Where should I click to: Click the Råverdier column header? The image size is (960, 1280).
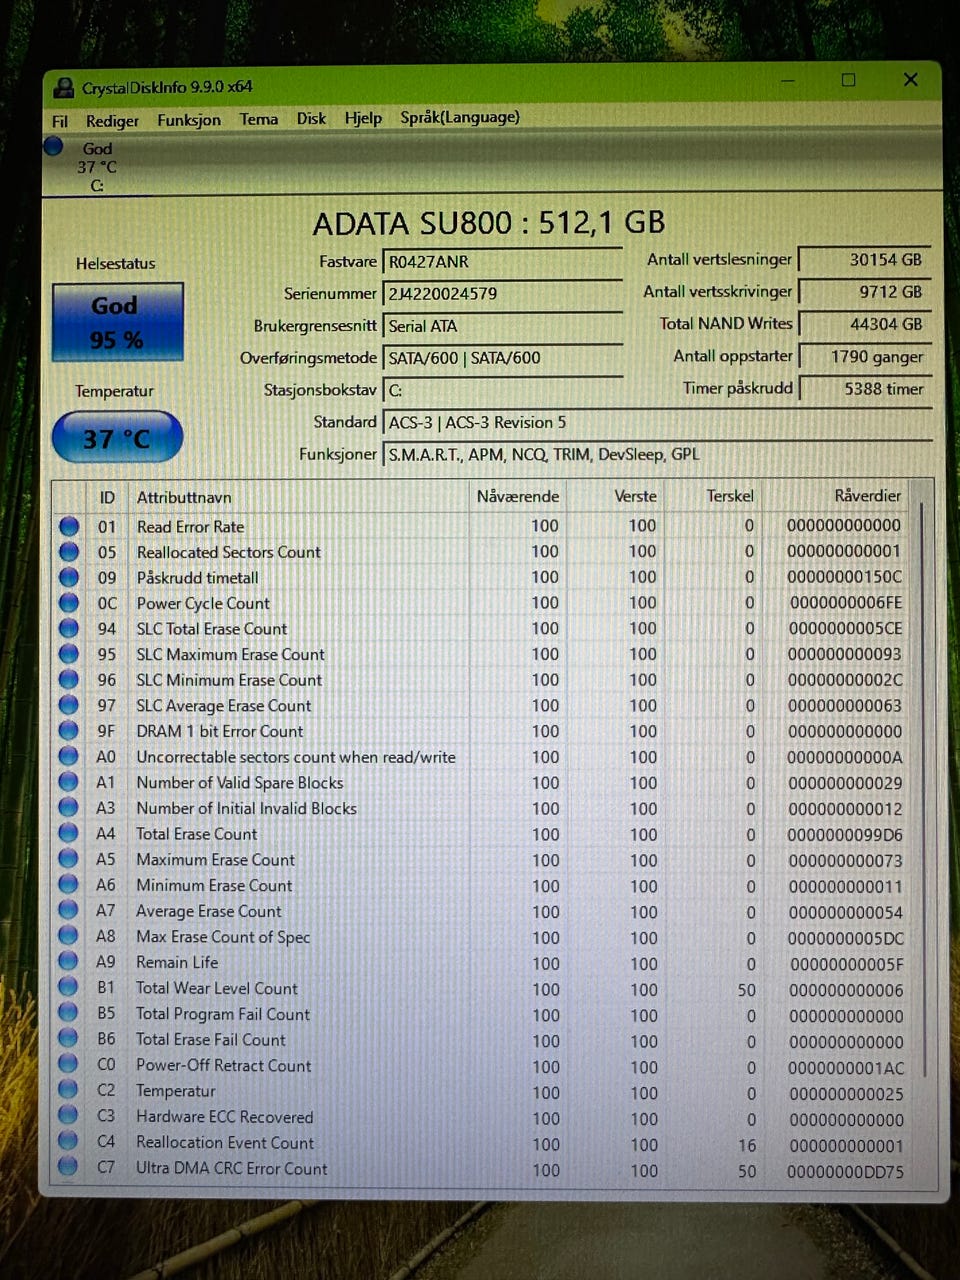867,495
